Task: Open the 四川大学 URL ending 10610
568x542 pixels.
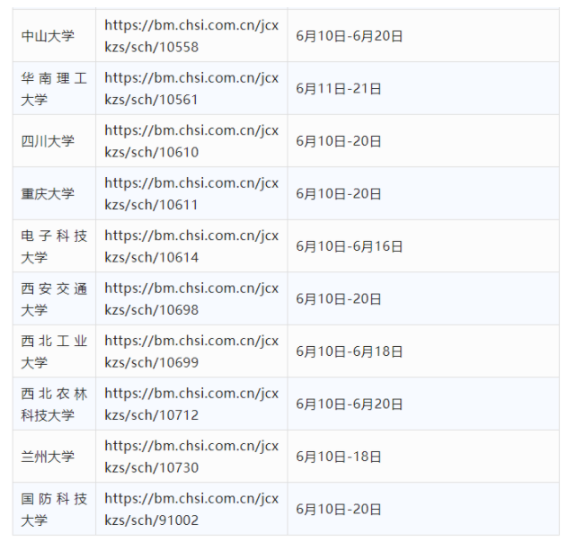Action: [x=191, y=141]
